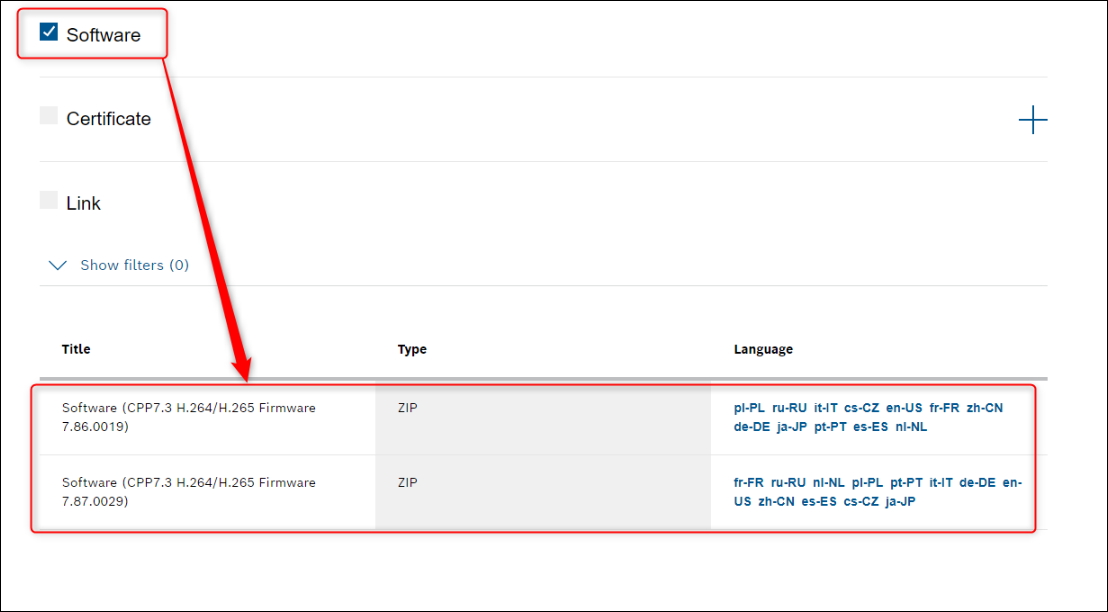Download pl-PL version of firmware 7.86.0019

pos(748,408)
